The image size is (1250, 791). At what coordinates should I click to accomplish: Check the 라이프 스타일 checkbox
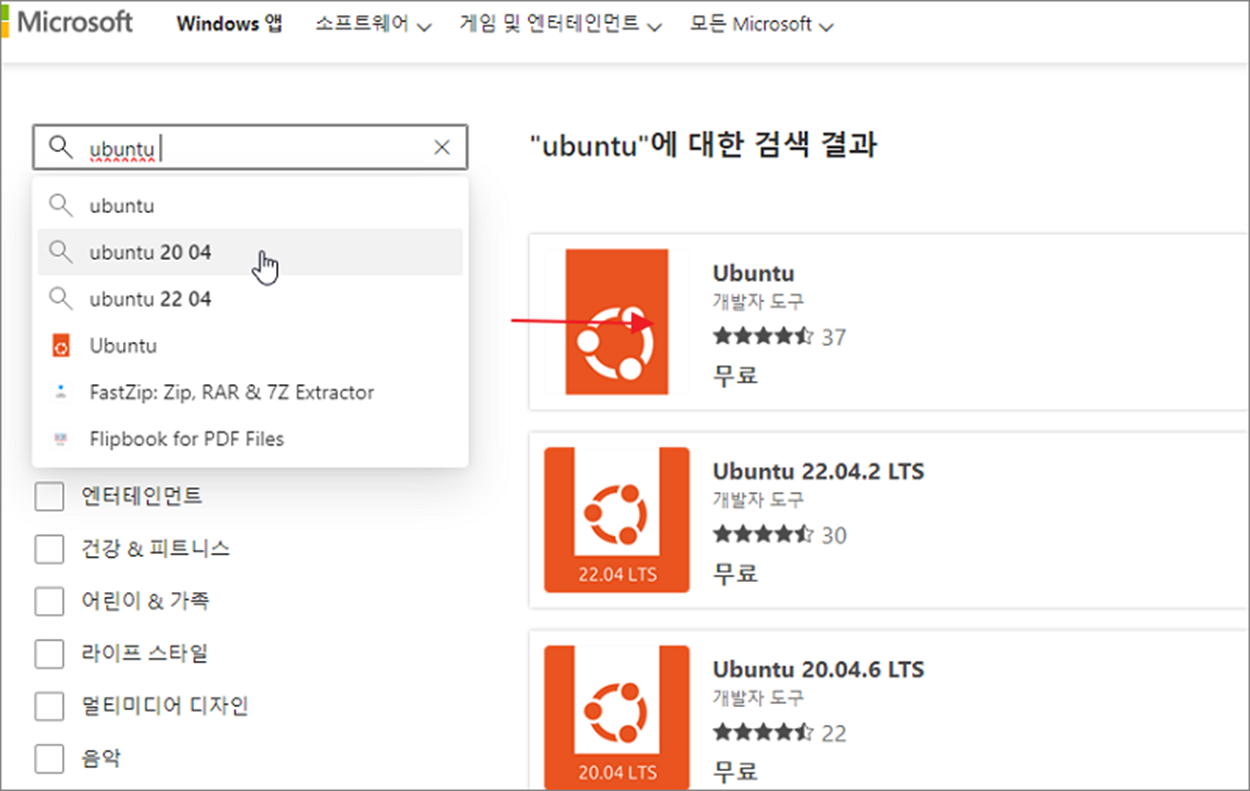pyautogui.click(x=49, y=654)
